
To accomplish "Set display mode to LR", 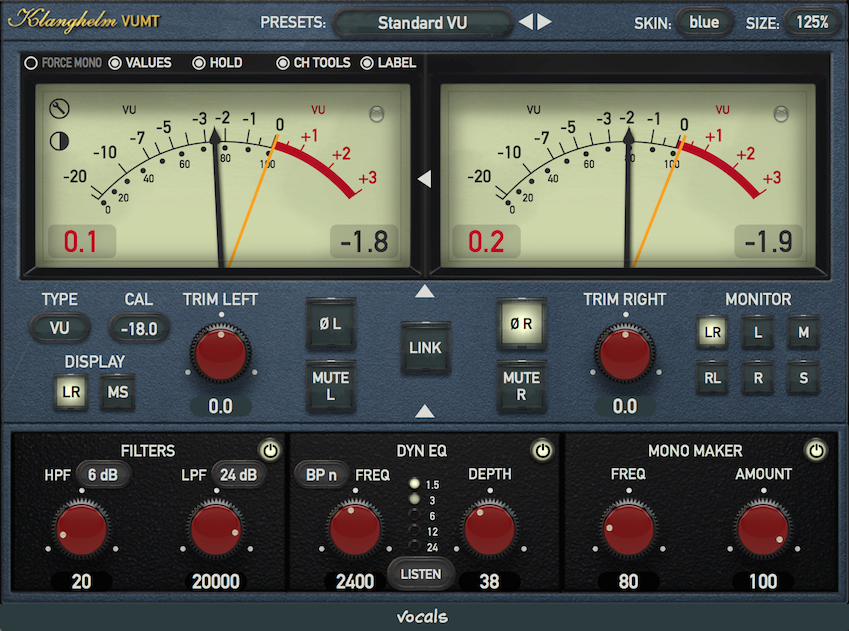I will tap(71, 392).
